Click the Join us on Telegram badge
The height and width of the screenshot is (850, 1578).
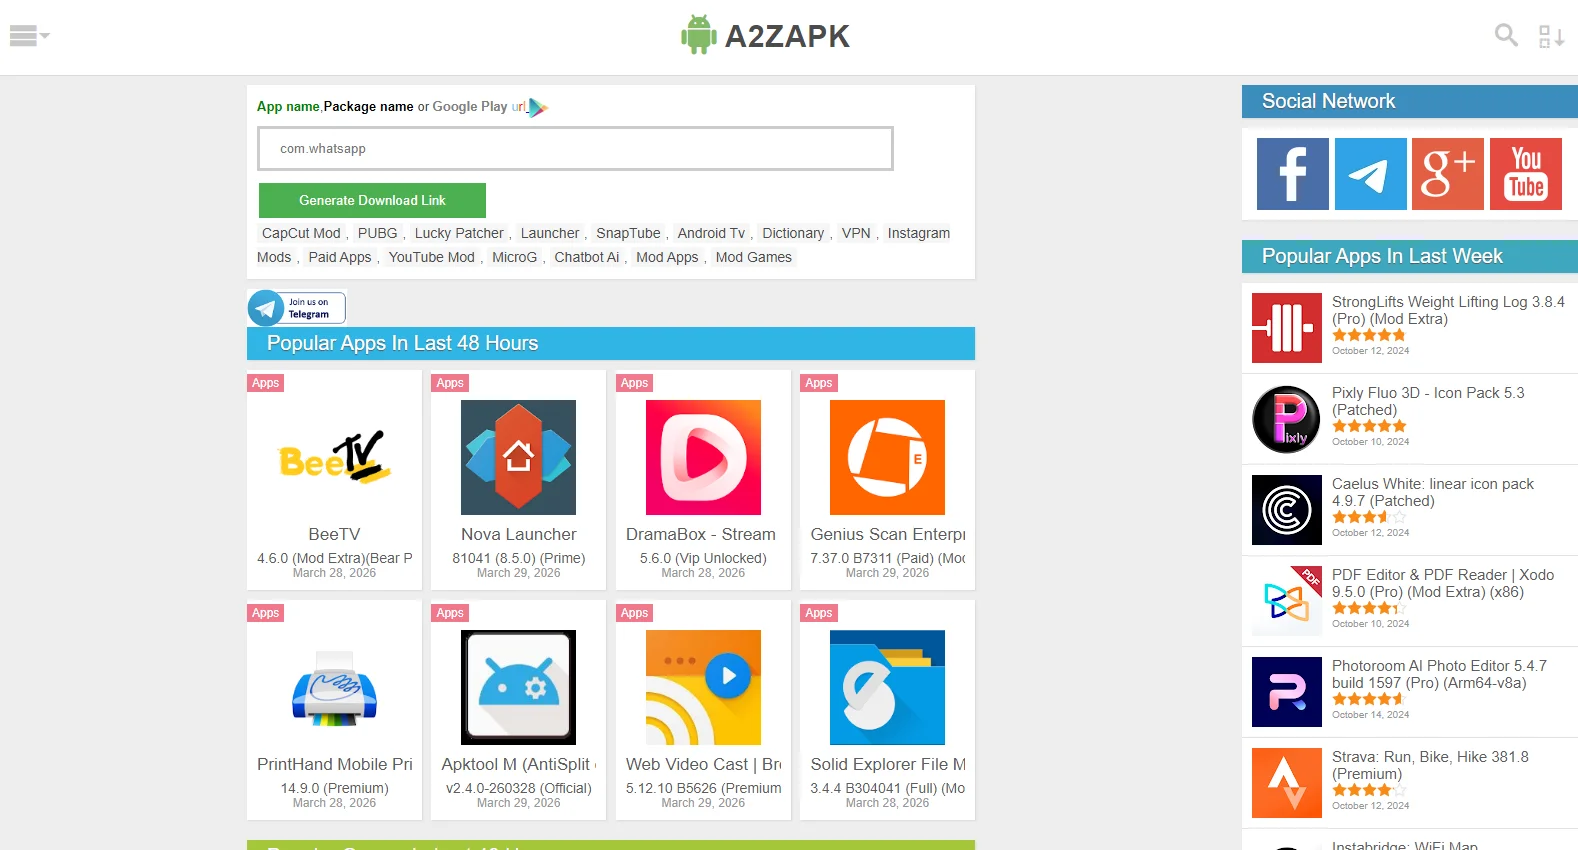tap(297, 307)
